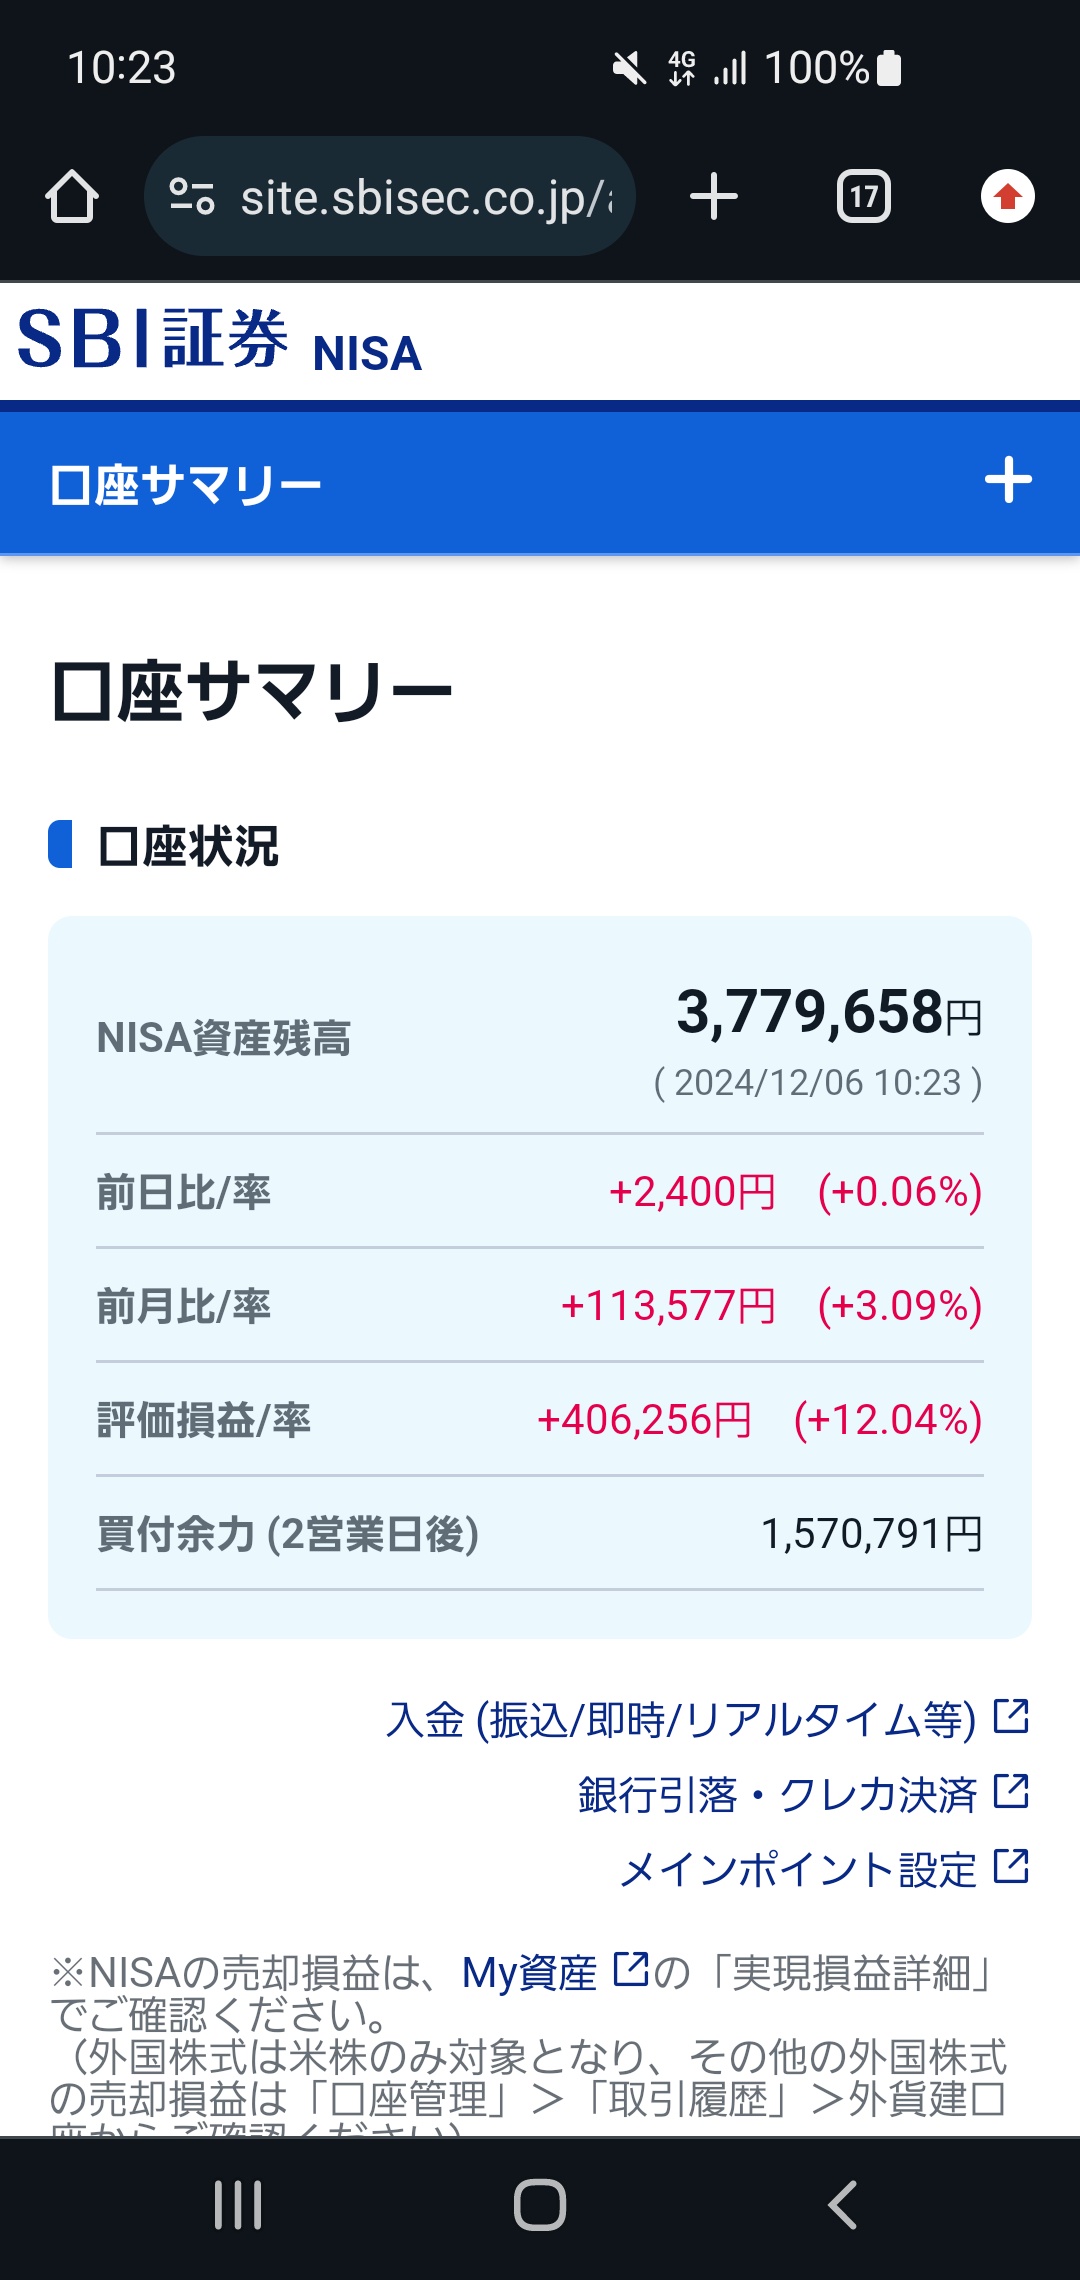The image size is (1080, 2280).
Task: Tap the red upward arrow update icon
Action: point(1007,197)
